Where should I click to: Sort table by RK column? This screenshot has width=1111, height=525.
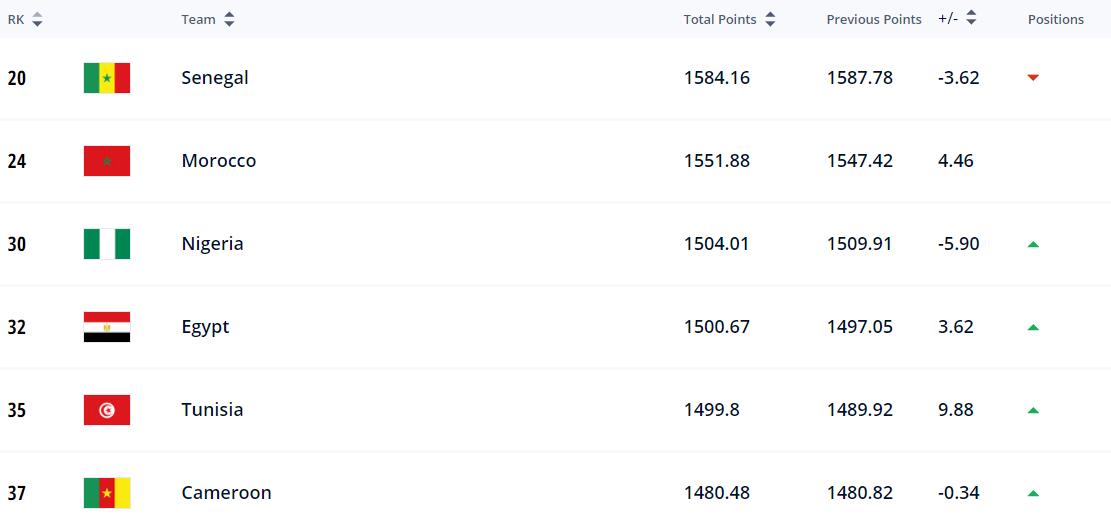pos(37,19)
